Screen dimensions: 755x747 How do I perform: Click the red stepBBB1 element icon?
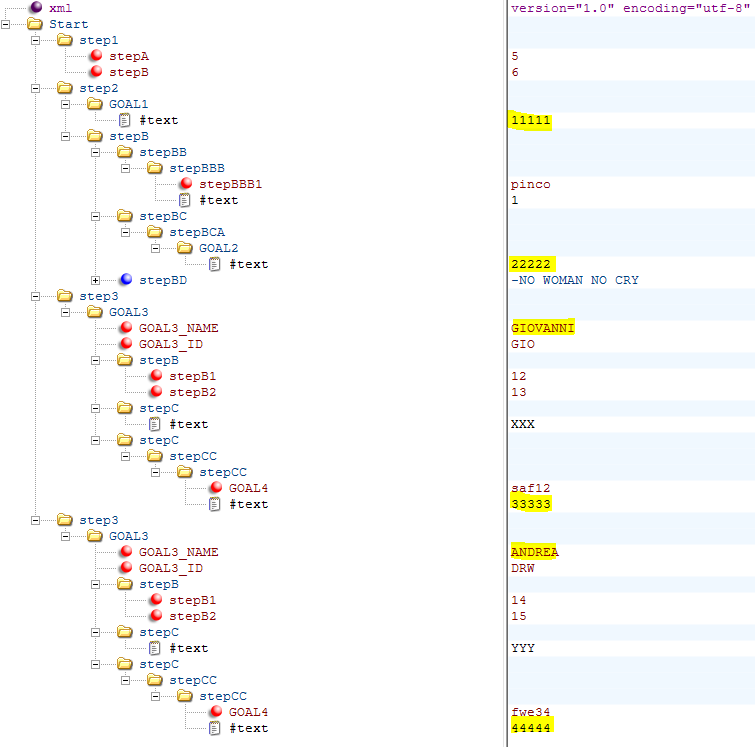[x=185, y=184]
